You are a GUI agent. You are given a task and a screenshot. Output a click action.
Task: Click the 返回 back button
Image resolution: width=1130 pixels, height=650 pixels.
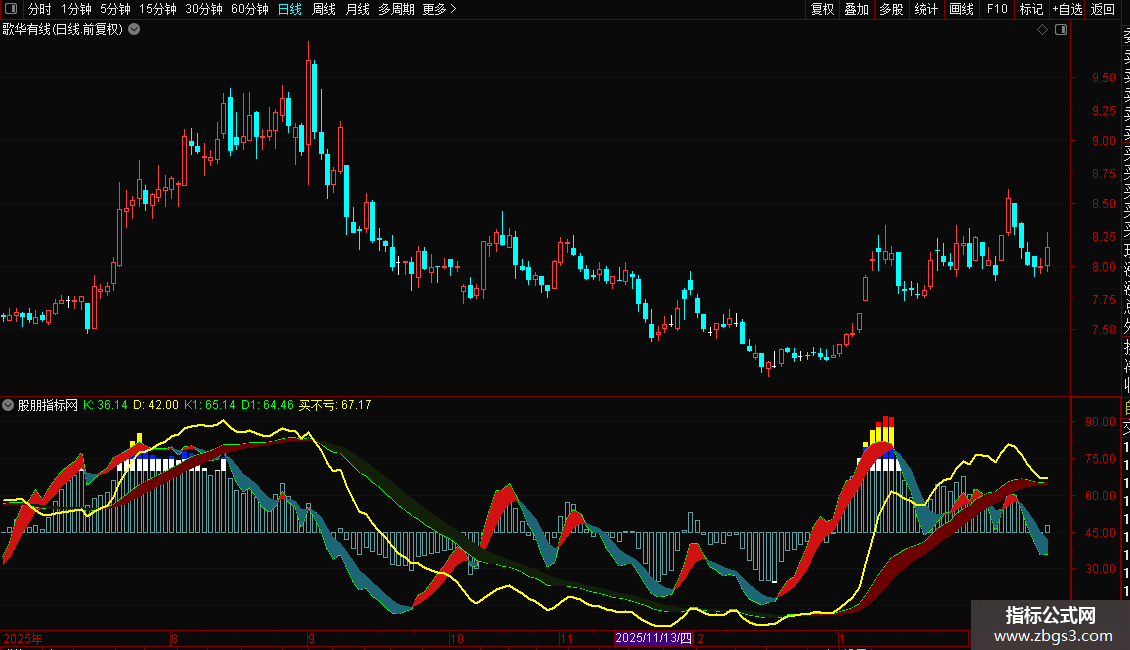[x=1103, y=9]
